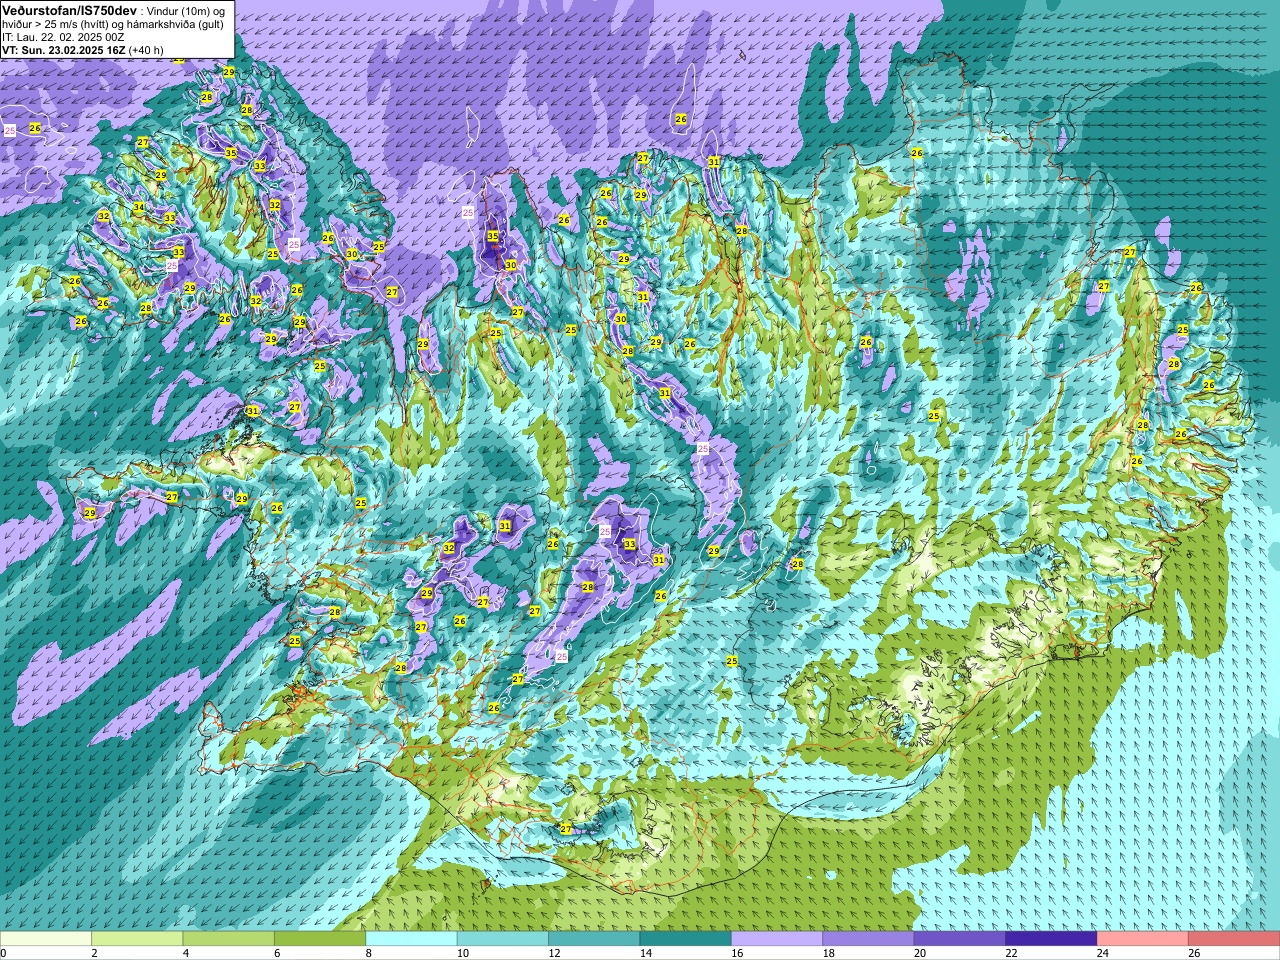Click the 16–18 m/s lavender legend swatch
This screenshot has height=960, width=1280.
777,939
